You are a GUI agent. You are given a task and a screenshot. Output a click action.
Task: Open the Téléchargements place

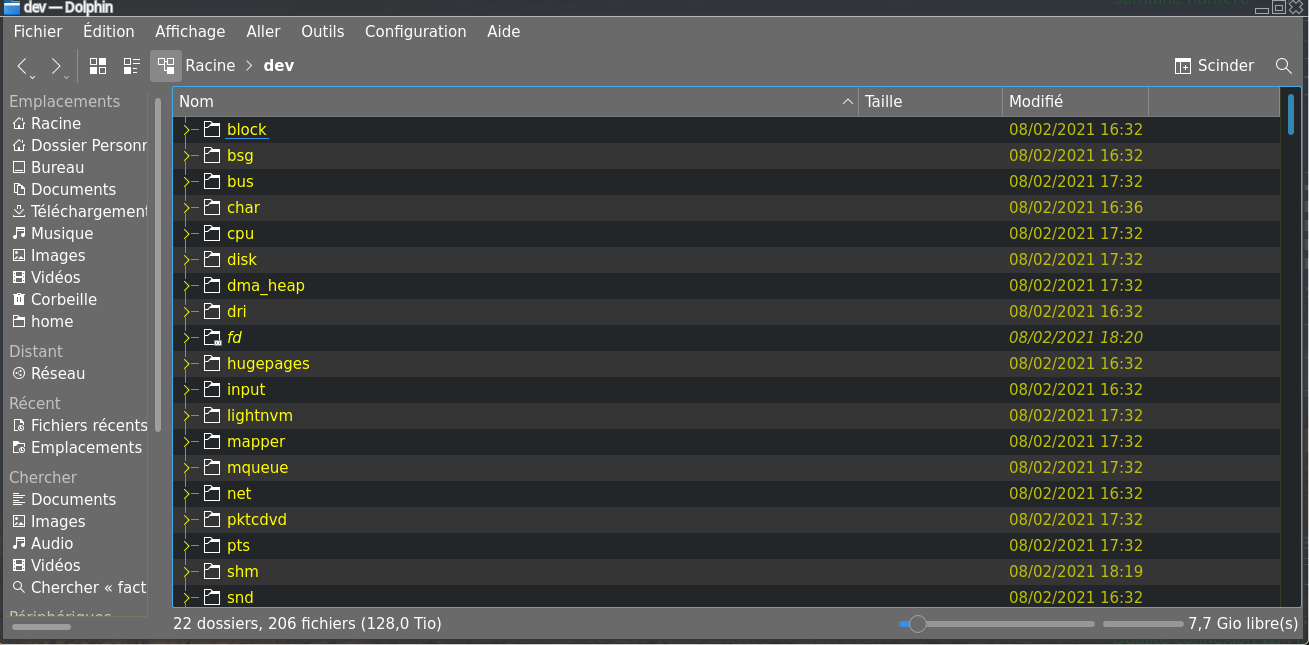79,212
